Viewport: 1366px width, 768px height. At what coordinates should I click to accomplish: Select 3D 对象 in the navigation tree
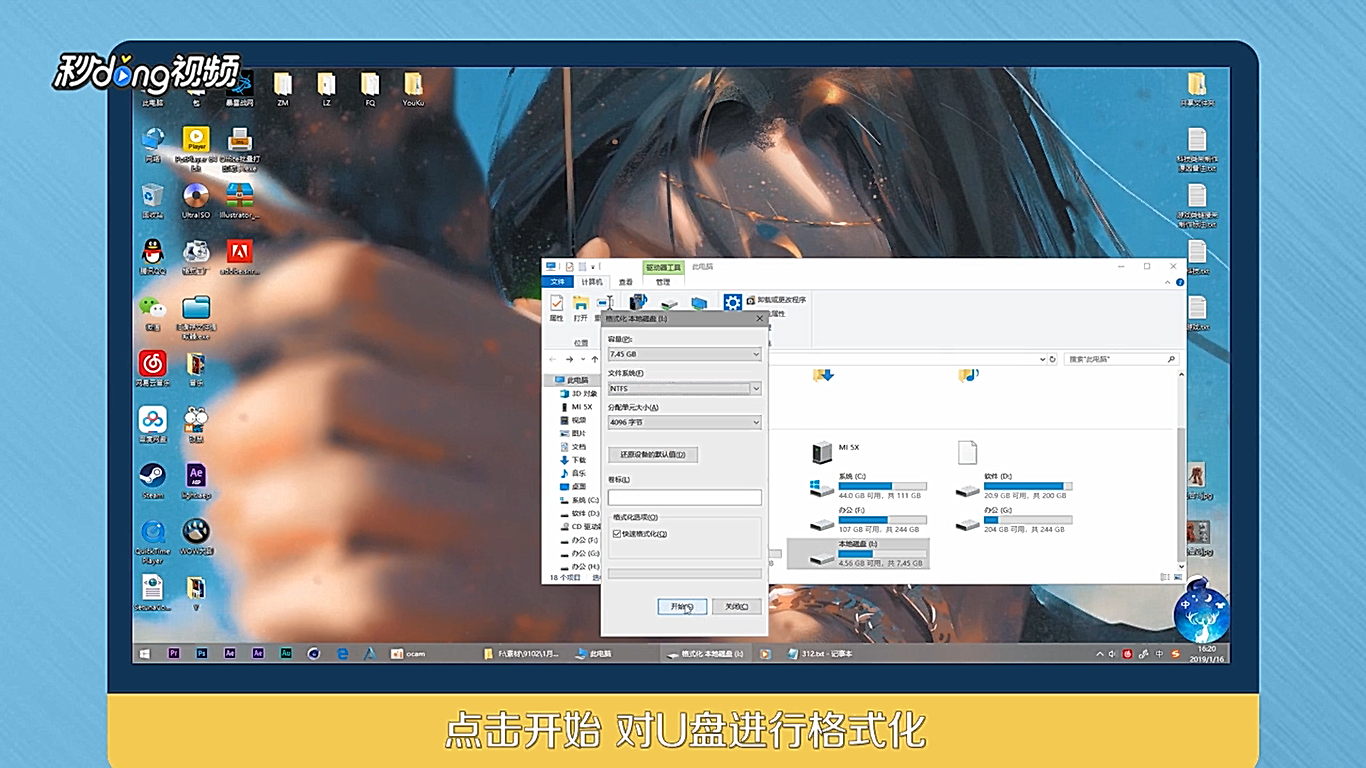tap(578, 394)
